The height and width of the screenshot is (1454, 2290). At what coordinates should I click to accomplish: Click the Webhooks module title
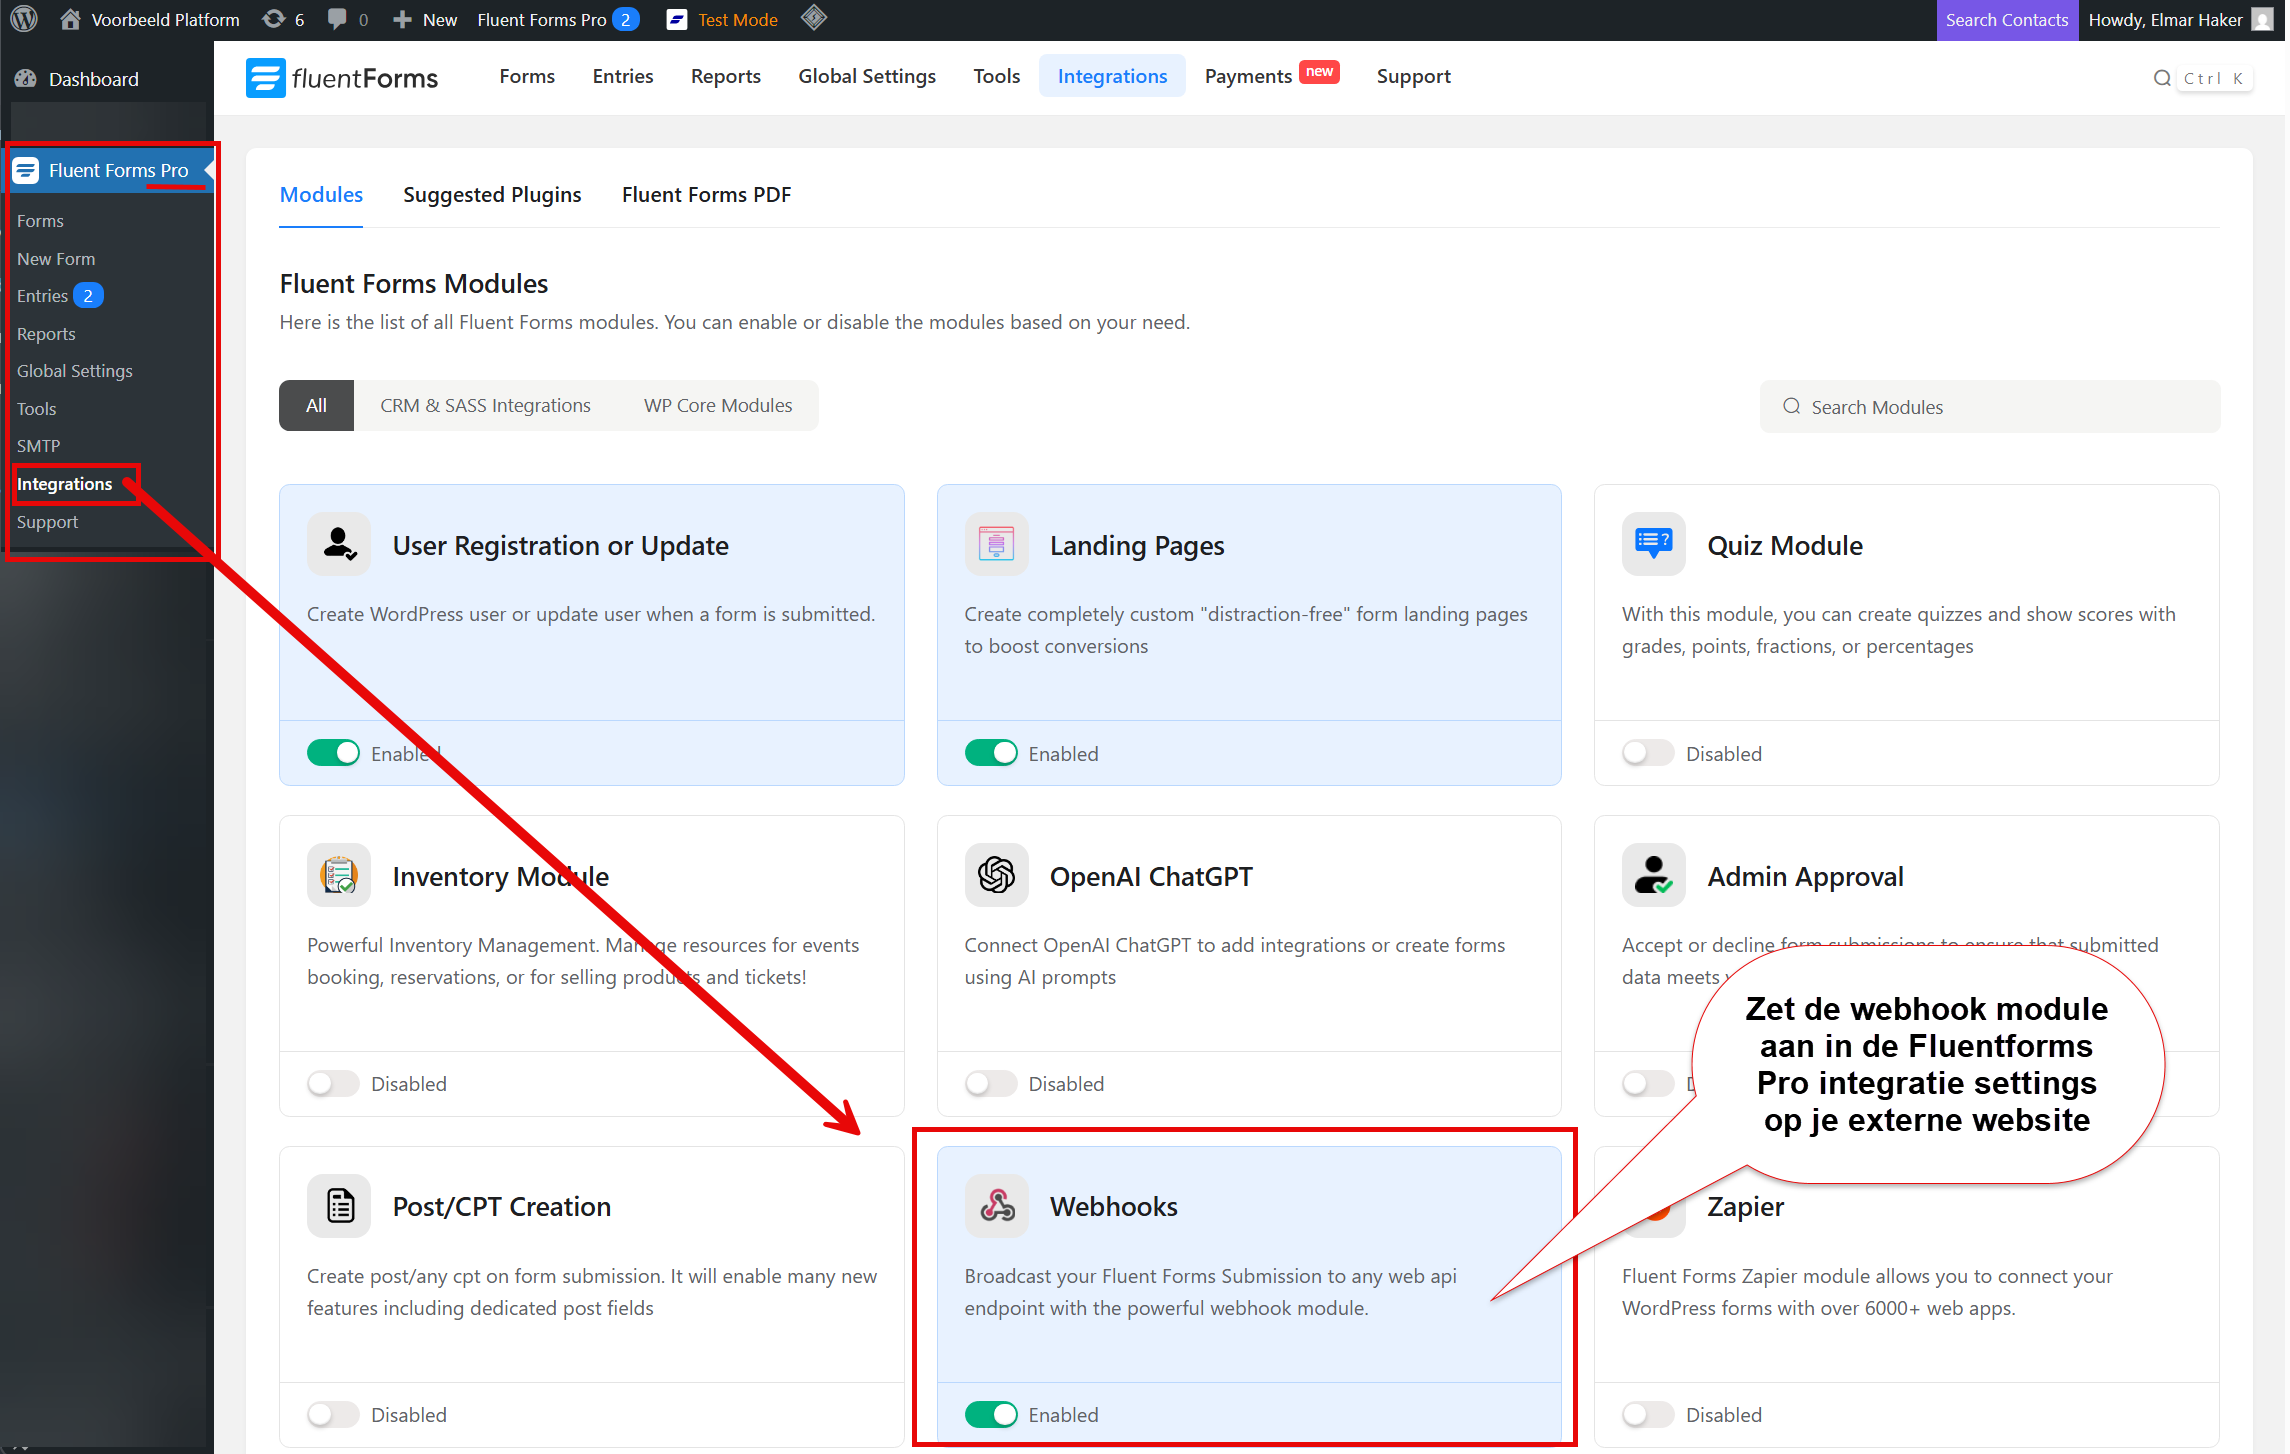tap(1113, 1206)
